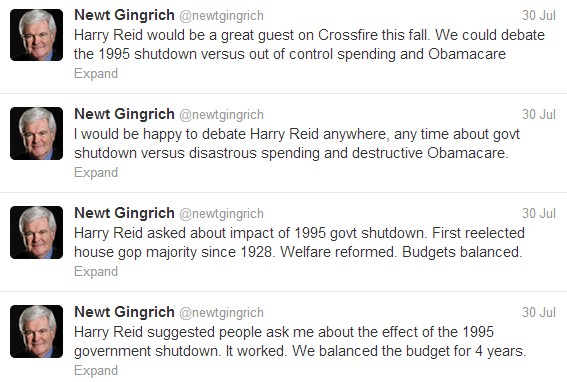This screenshot has height=382, width=567.
Task: Open the Newt Gingrich name on the 'Budgets balanced' tweet
Action: [x=124, y=213]
